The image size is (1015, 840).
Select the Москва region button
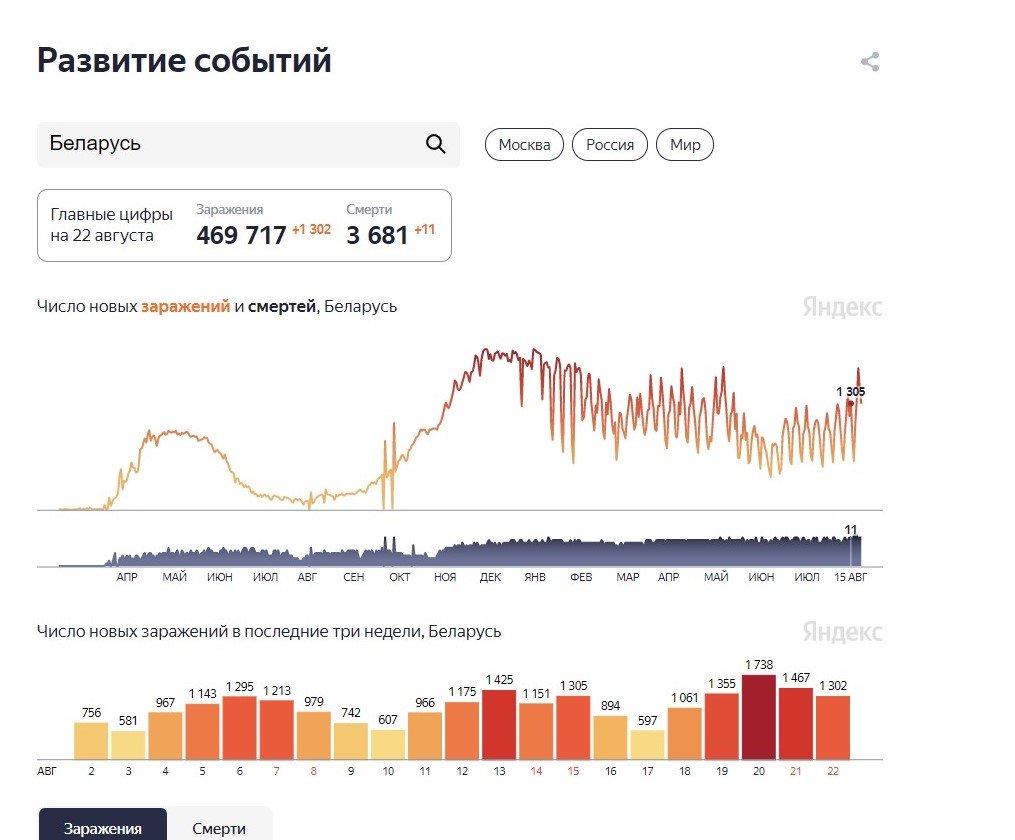point(524,145)
